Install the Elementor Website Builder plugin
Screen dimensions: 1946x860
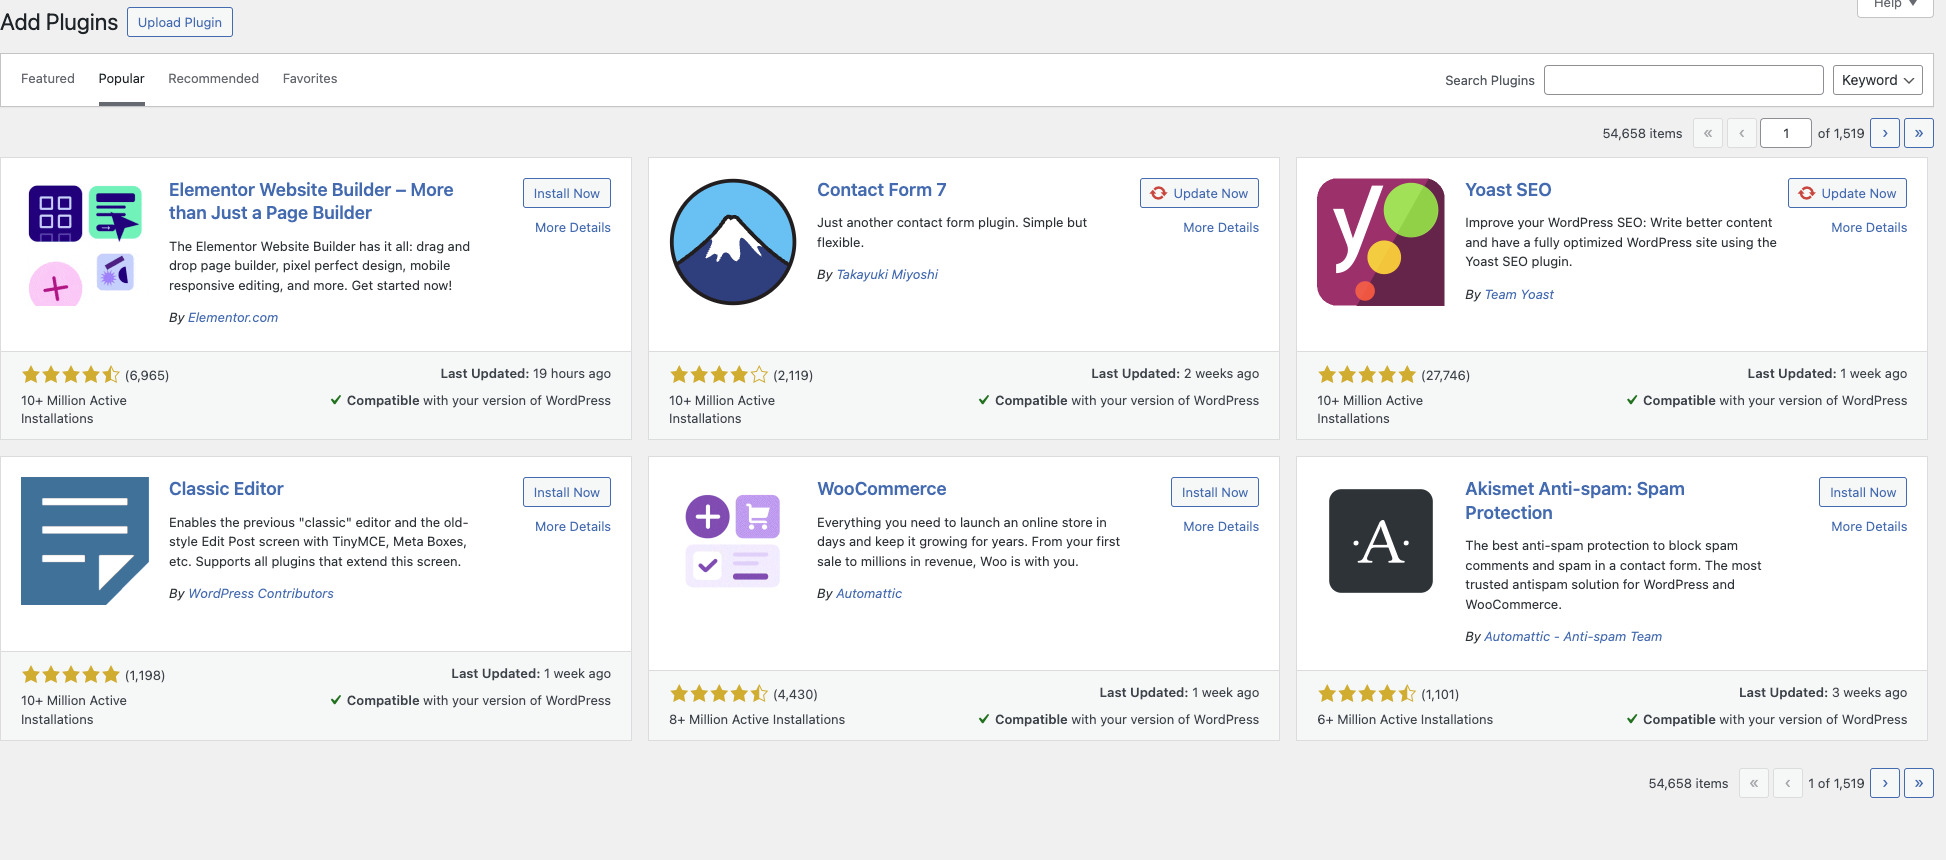[x=567, y=193]
